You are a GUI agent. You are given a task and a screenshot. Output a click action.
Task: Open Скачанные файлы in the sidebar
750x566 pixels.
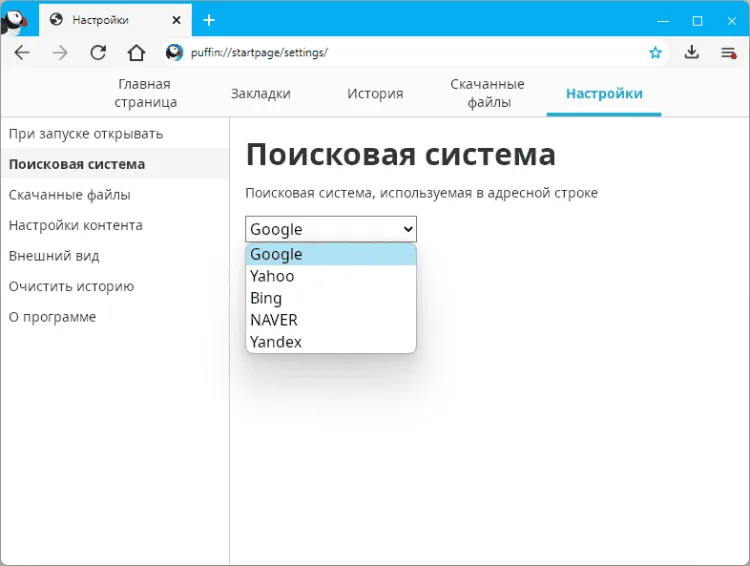[x=115, y=195]
